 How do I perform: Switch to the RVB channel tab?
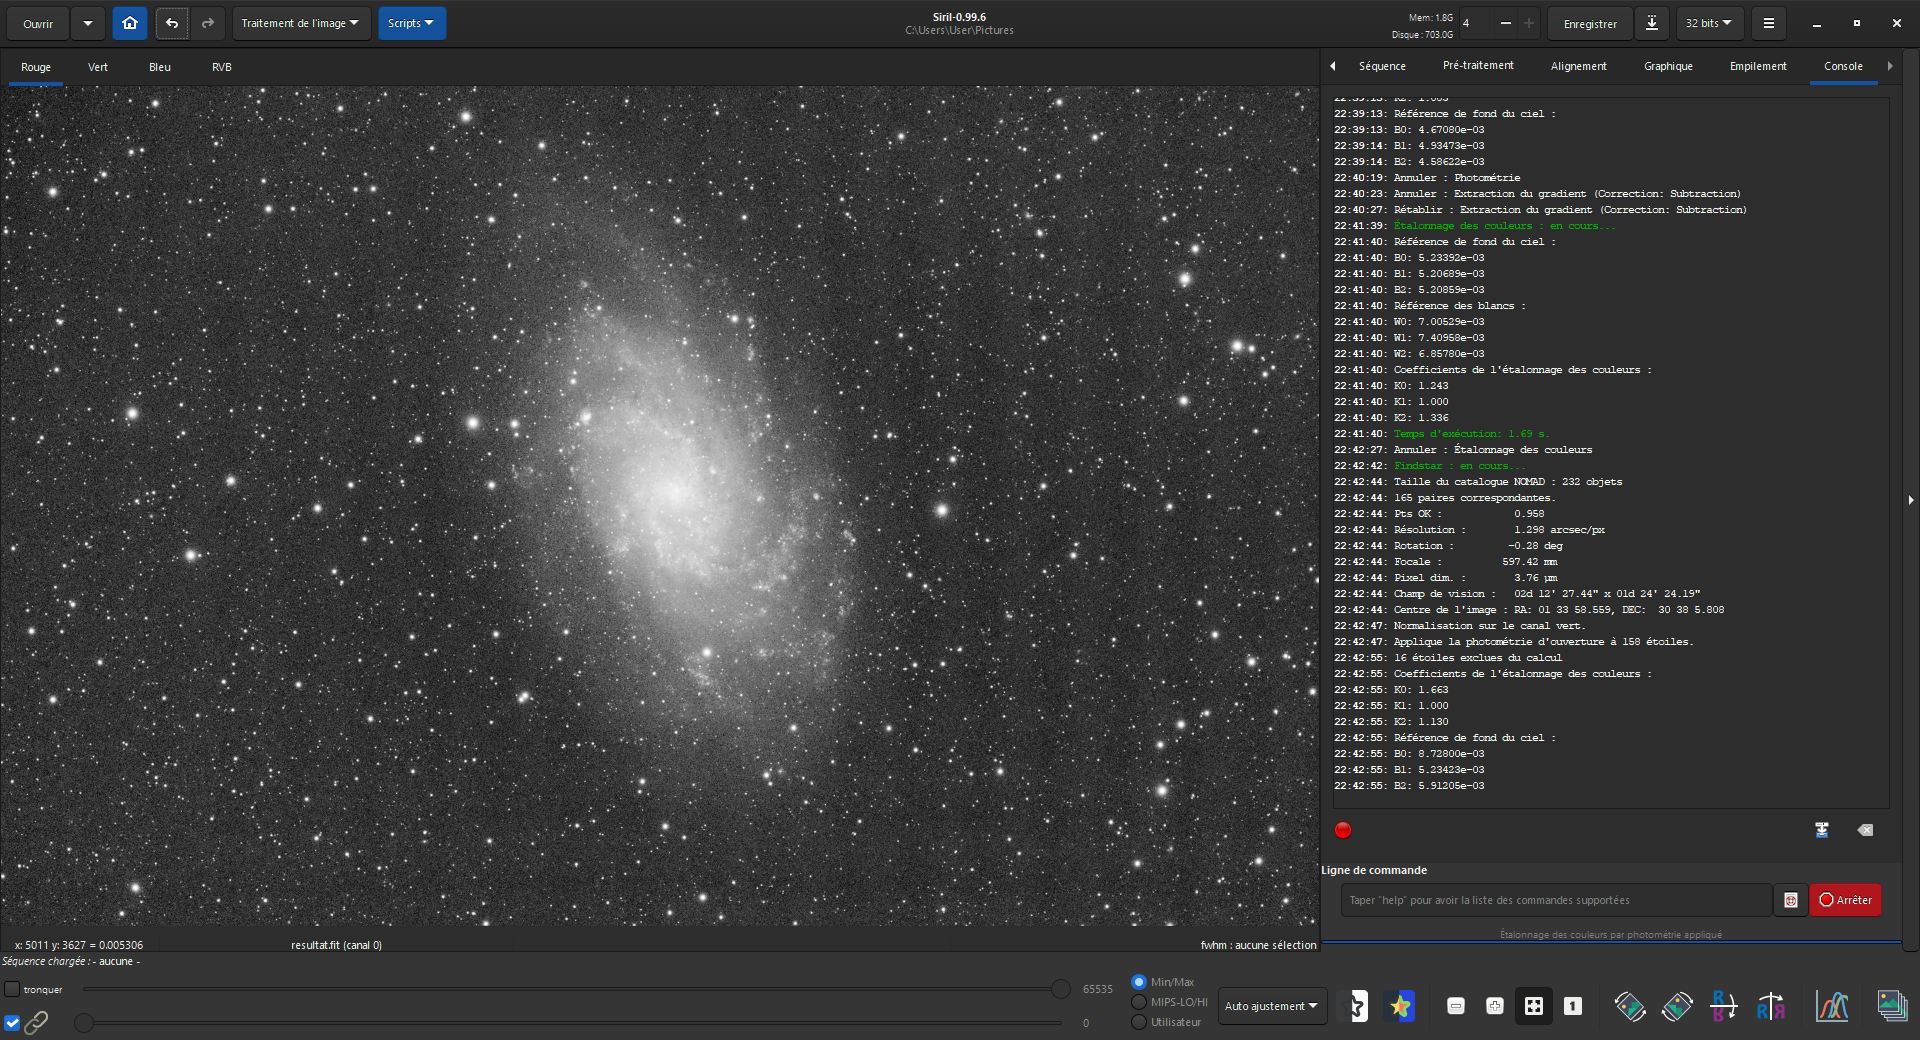[x=221, y=67]
